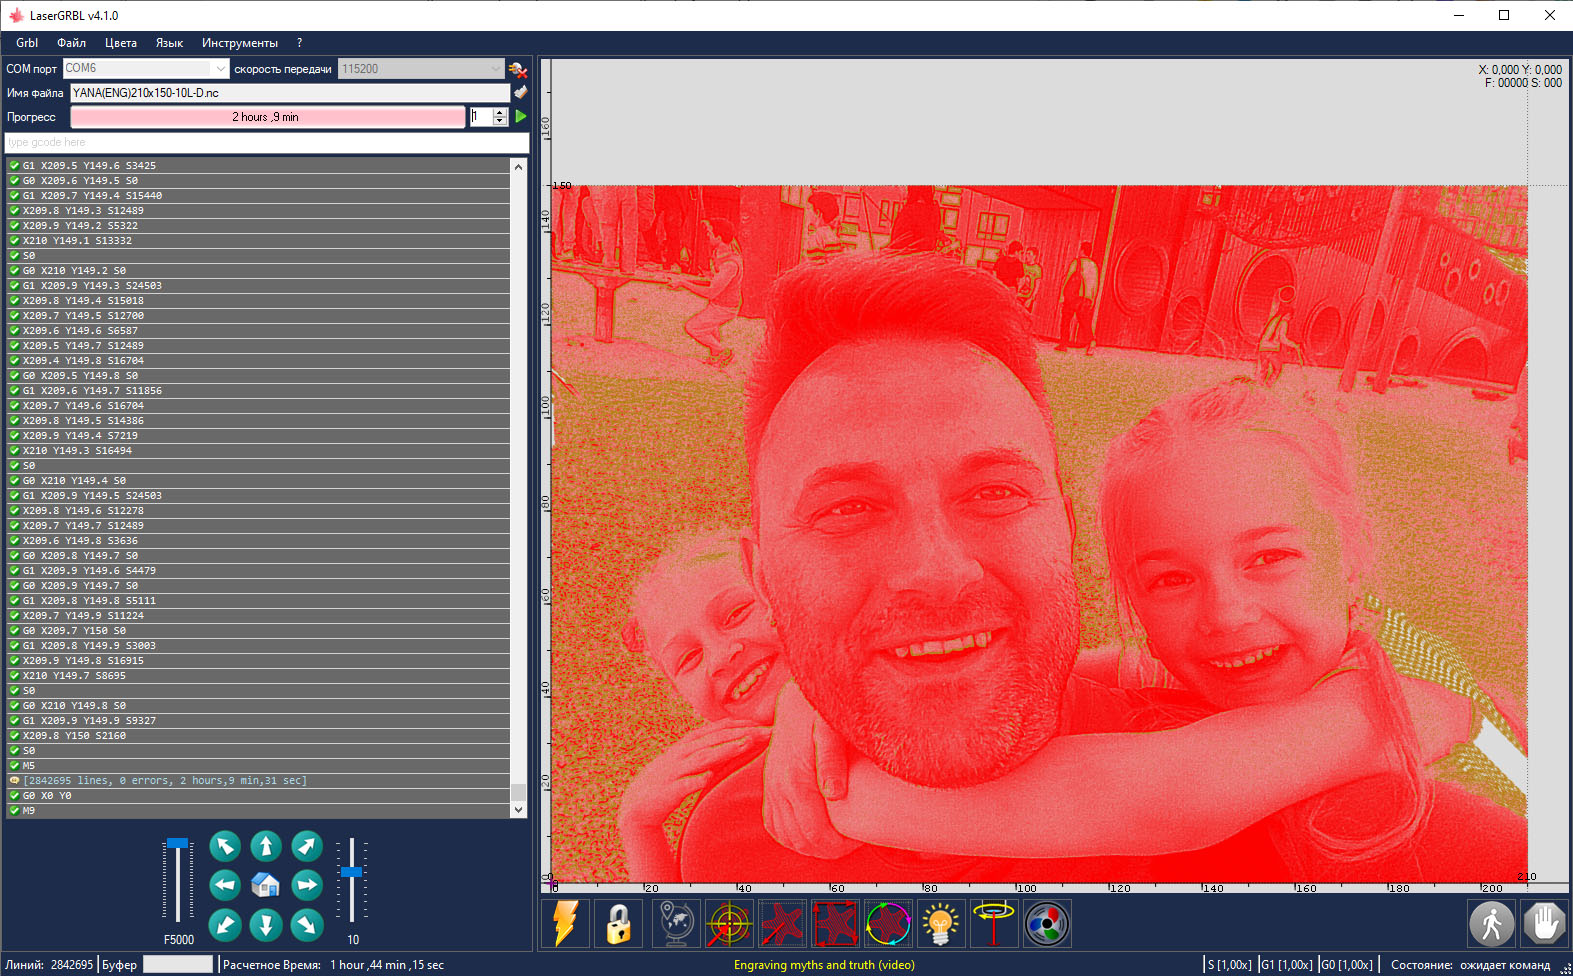Open the Инструменты menu

pos(239,43)
